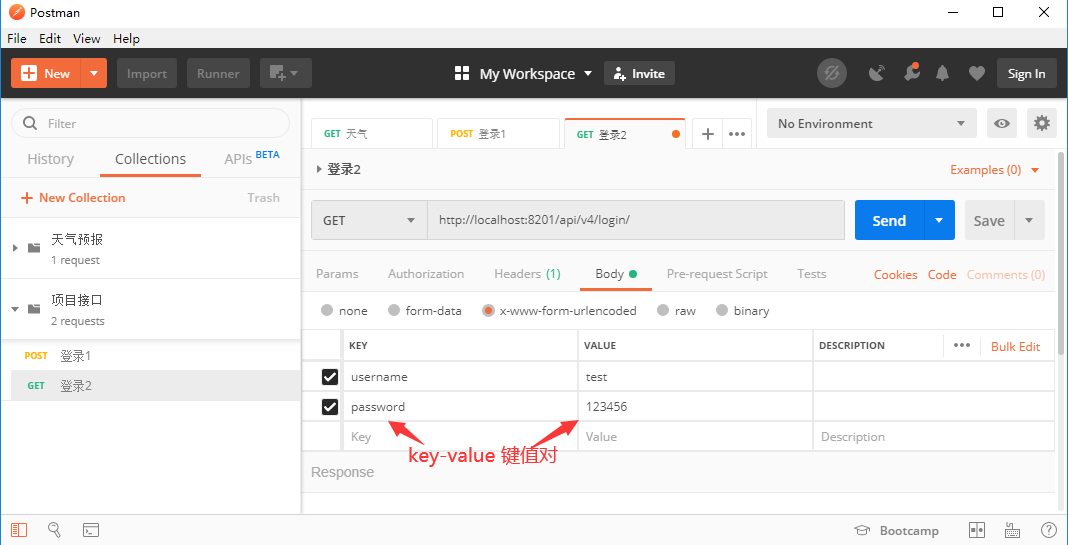
Task: Click the Sign In button
Action: [x=1026, y=74]
